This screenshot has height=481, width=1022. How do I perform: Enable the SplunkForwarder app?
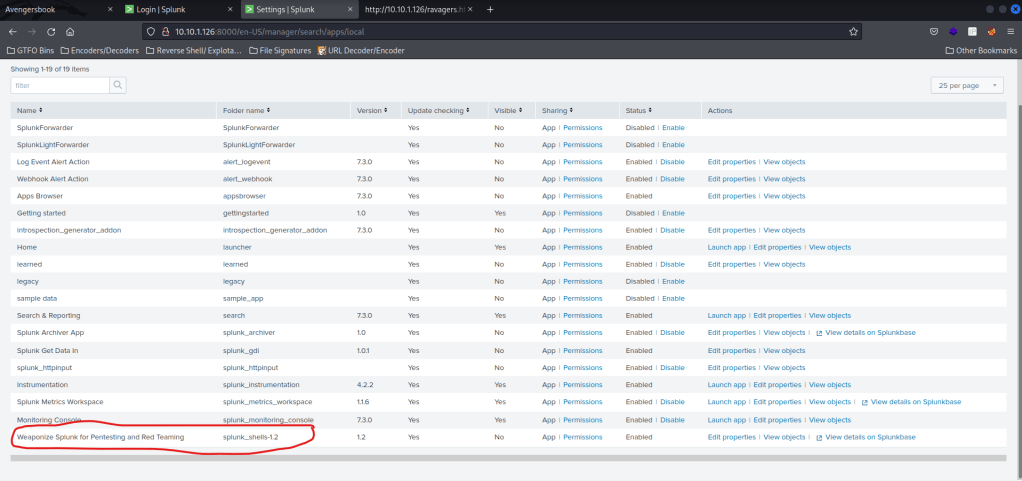(x=673, y=128)
